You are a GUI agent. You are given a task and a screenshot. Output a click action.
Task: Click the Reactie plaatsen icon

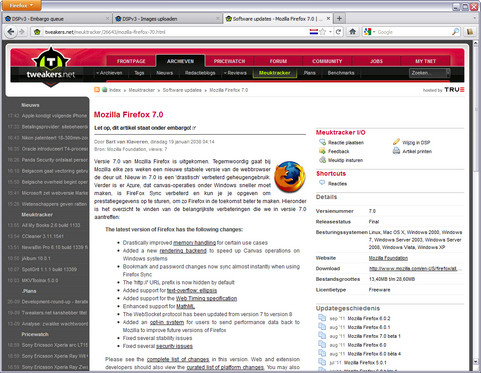tap(322, 142)
